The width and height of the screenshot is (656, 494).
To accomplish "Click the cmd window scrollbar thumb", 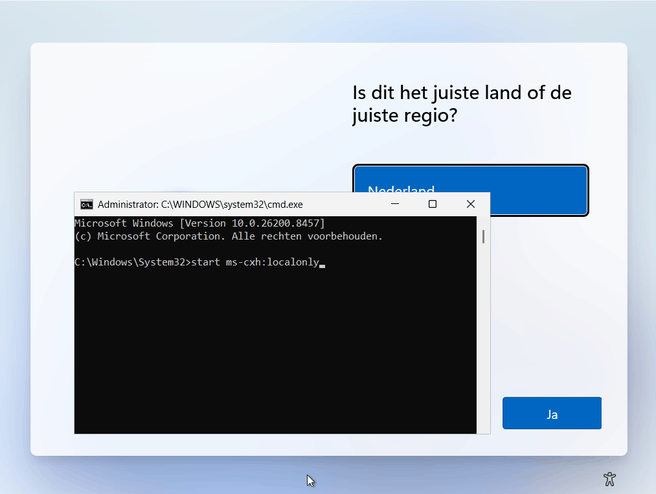I will point(483,237).
